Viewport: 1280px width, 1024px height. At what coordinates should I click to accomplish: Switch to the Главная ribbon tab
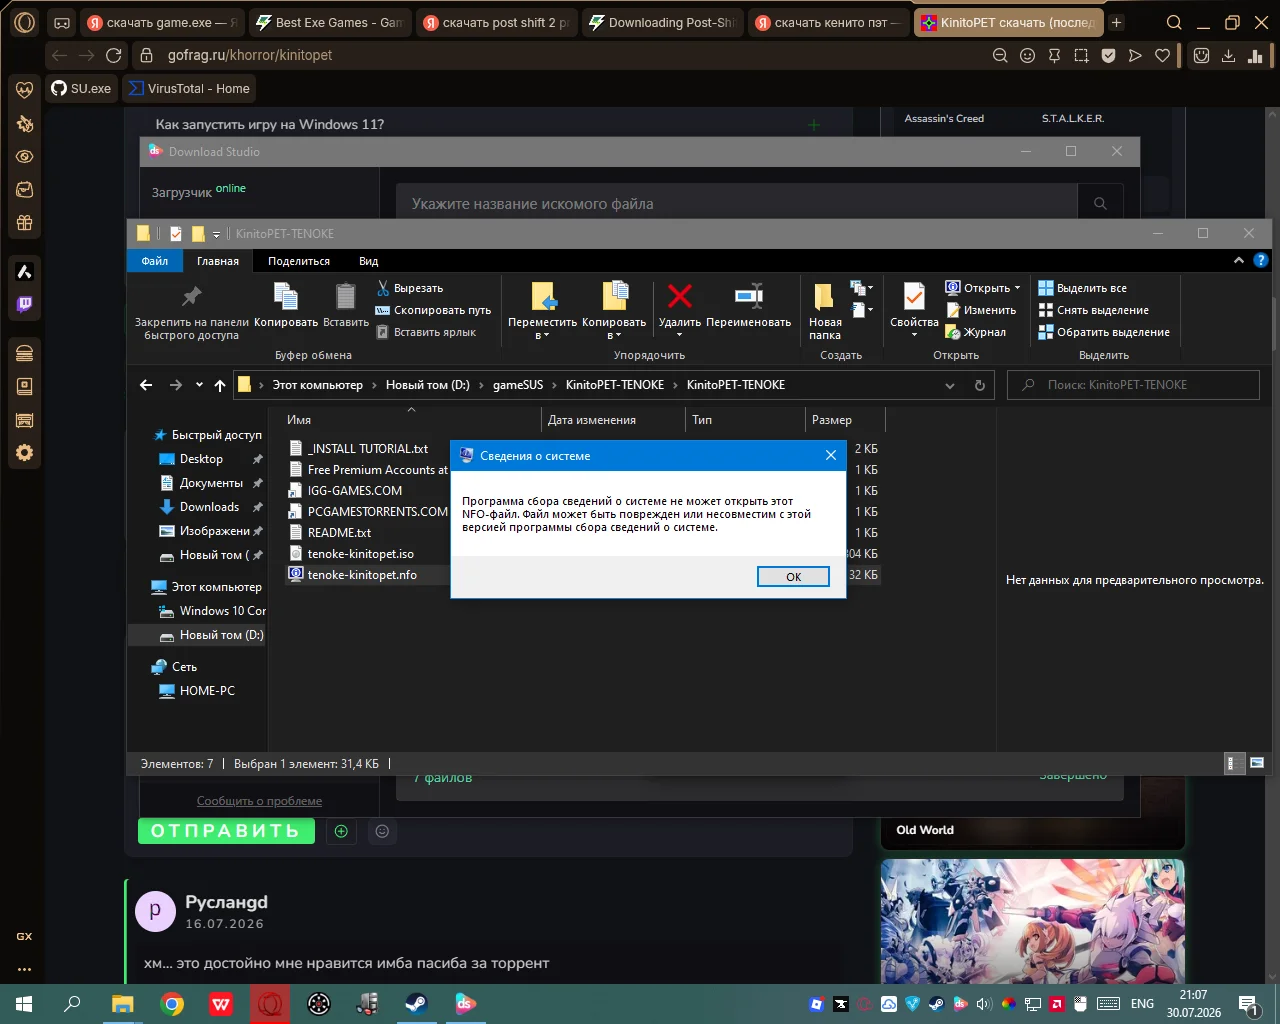[x=218, y=261]
